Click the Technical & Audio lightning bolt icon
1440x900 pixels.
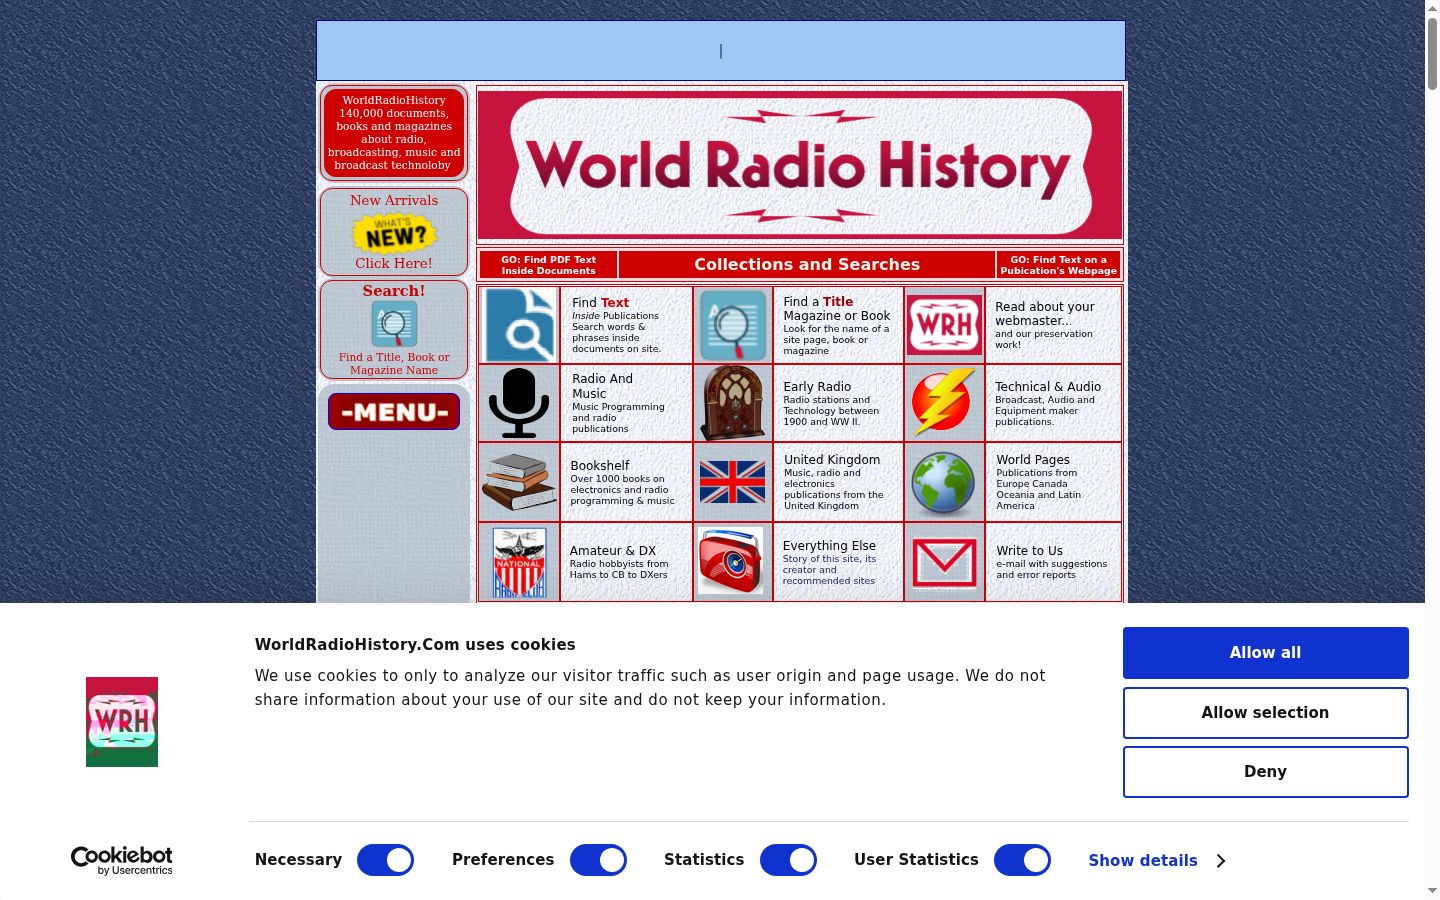943,403
